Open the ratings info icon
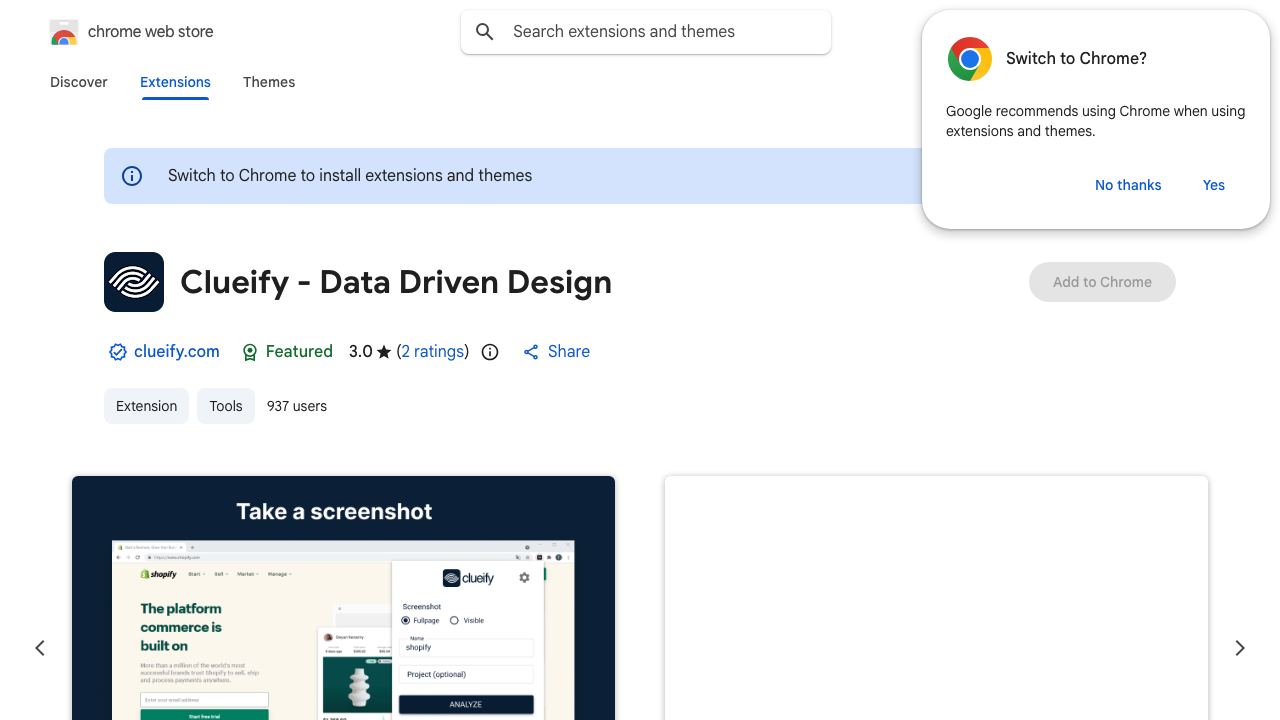 click(490, 352)
